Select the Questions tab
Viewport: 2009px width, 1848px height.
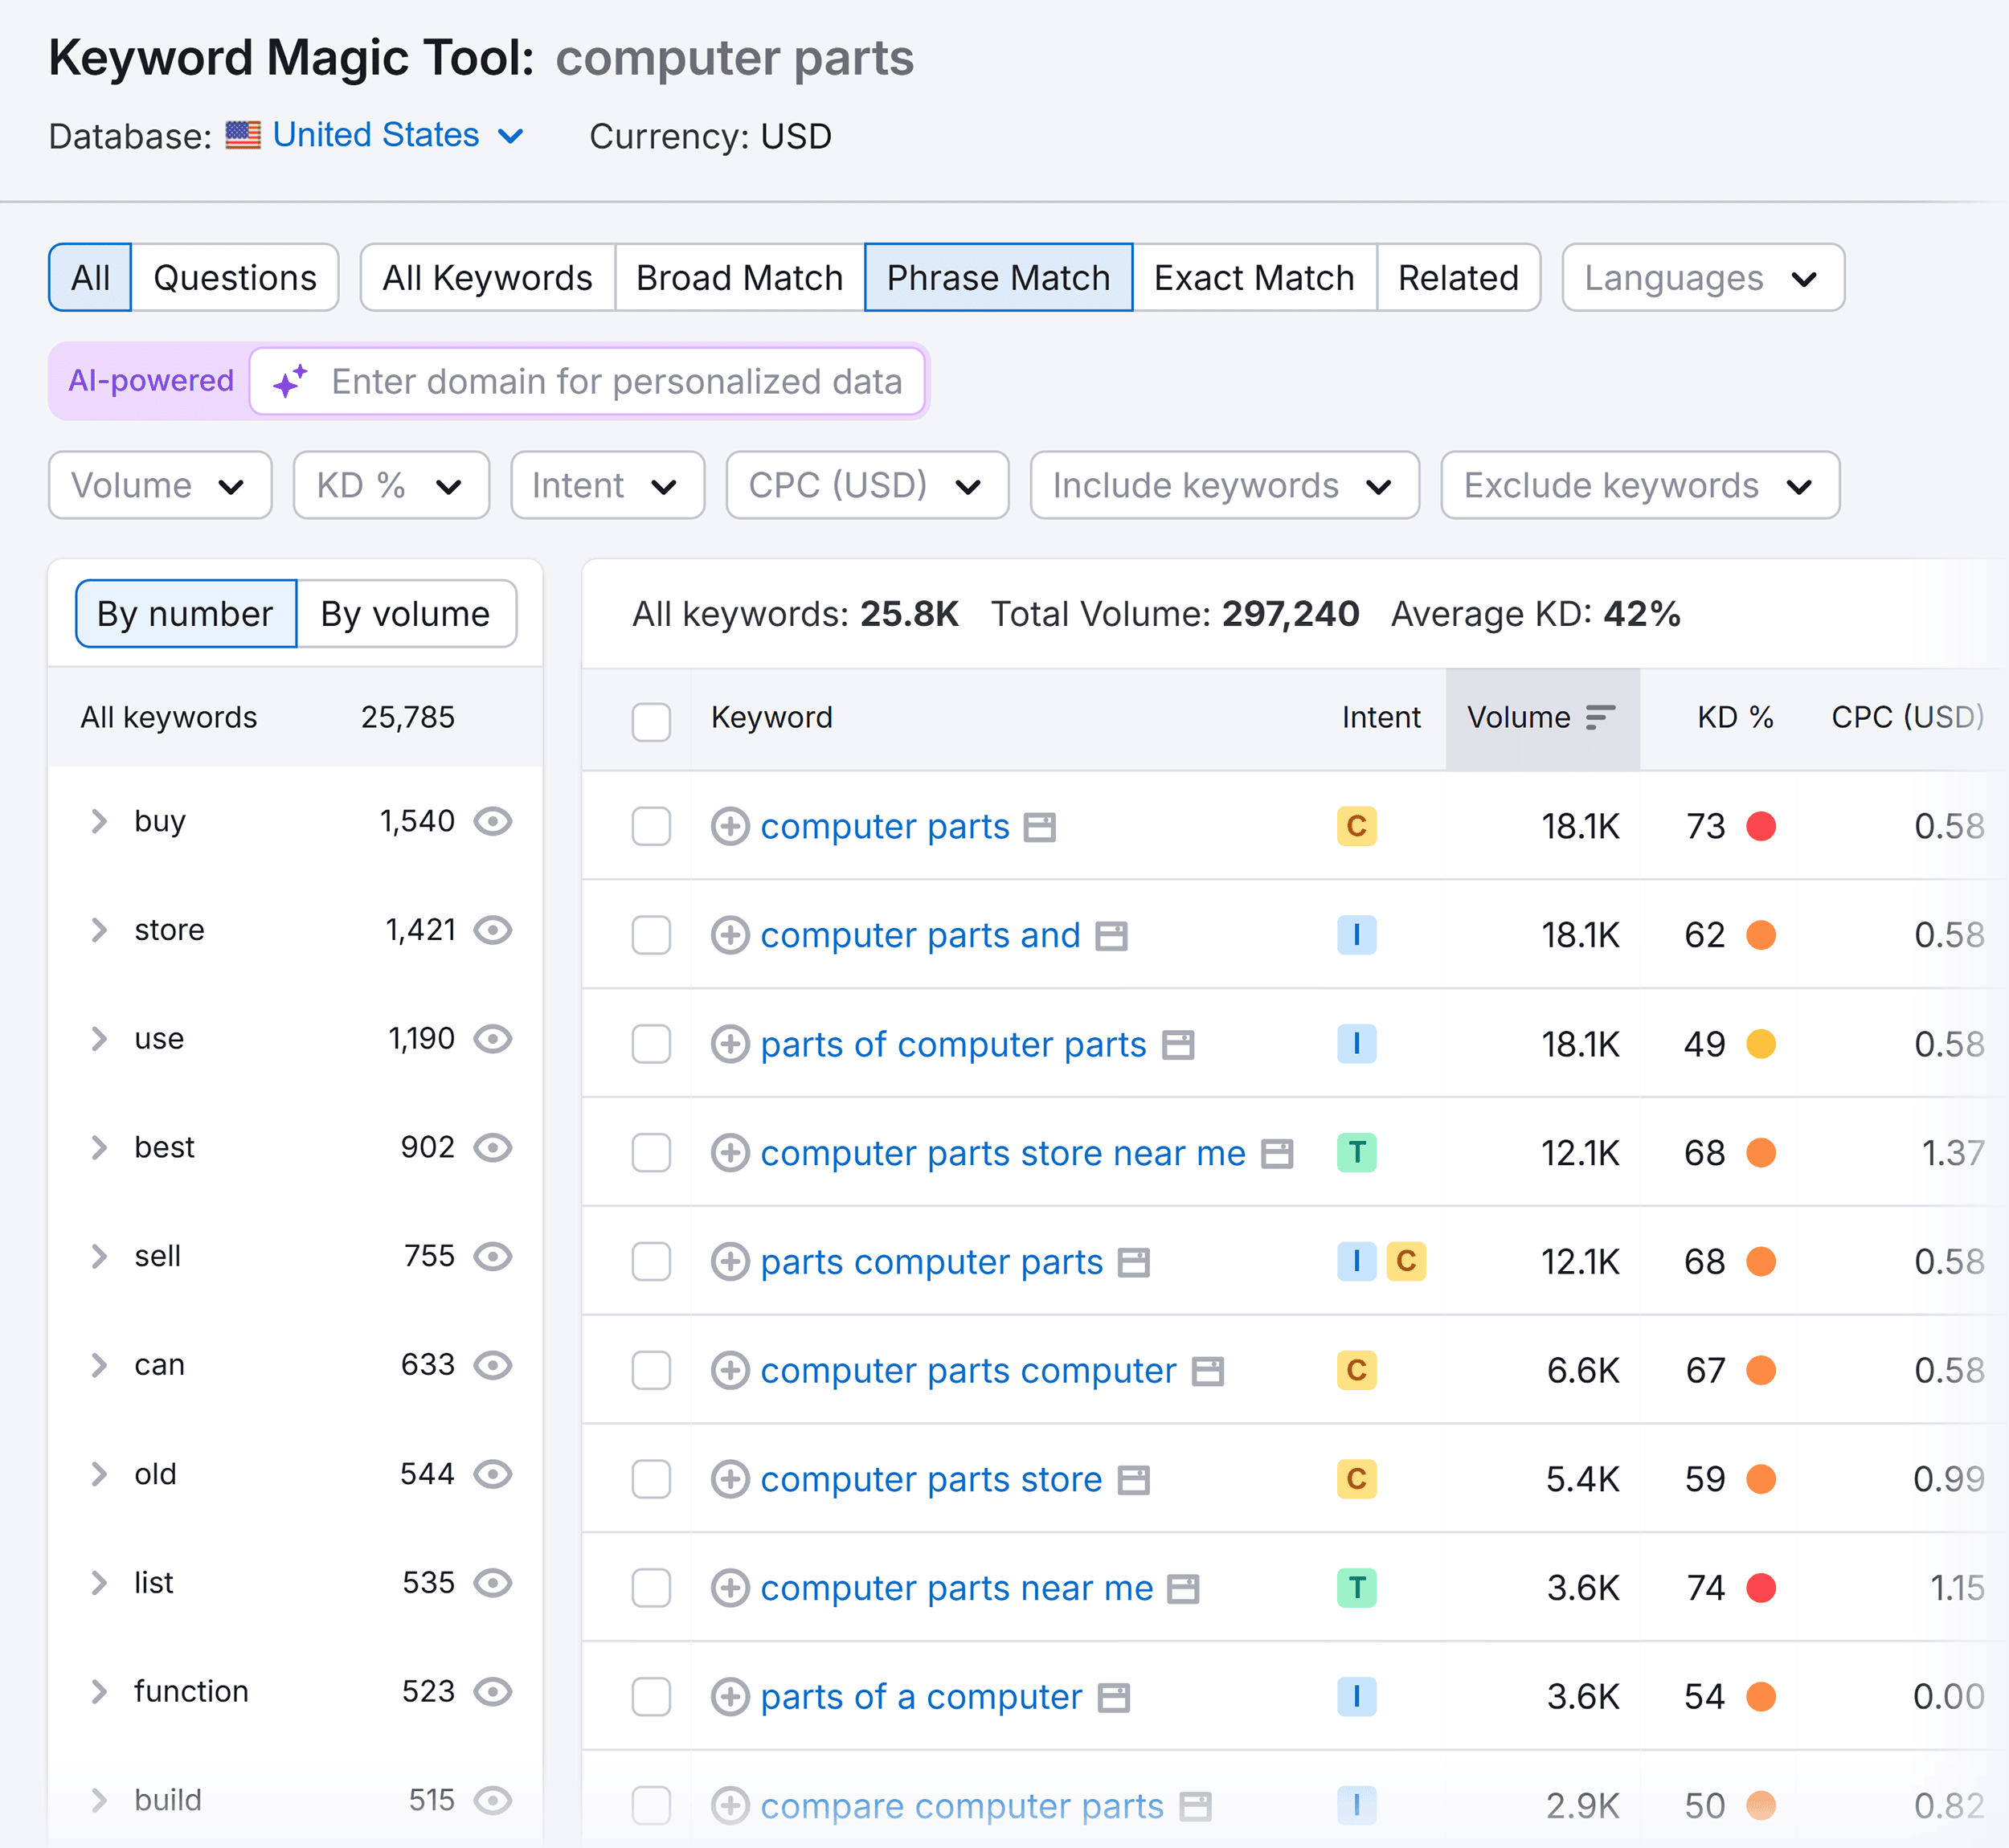235,278
